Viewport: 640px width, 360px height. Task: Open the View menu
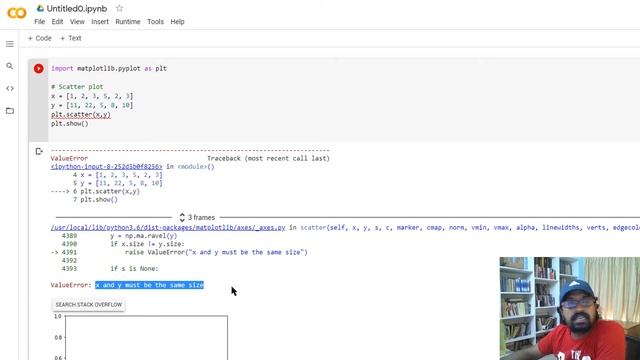coord(77,22)
